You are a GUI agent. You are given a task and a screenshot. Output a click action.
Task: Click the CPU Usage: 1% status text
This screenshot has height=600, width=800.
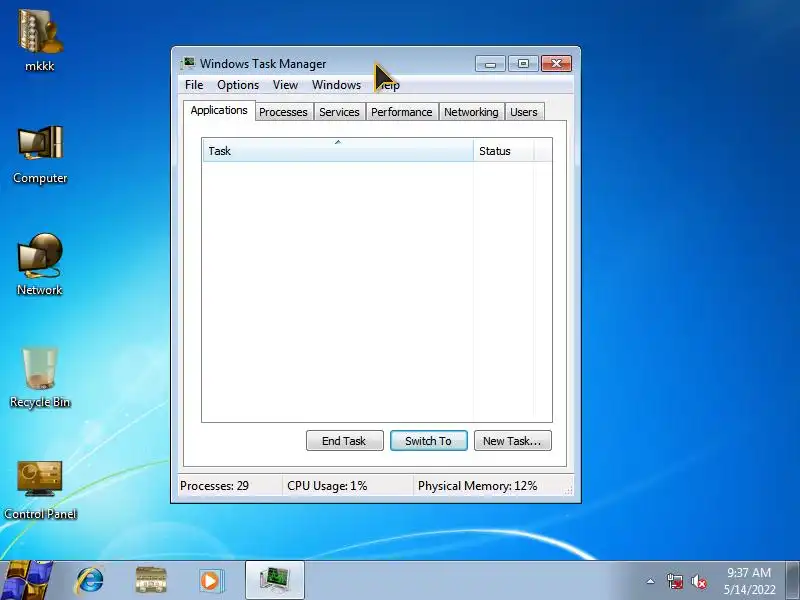(x=327, y=486)
